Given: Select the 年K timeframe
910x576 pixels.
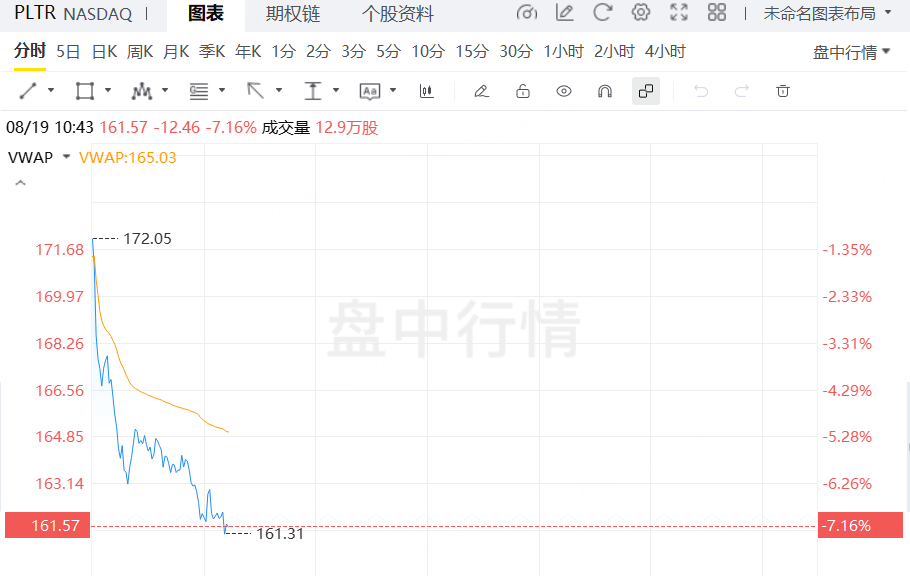Looking at the screenshot, I should pyautogui.click(x=248, y=52).
